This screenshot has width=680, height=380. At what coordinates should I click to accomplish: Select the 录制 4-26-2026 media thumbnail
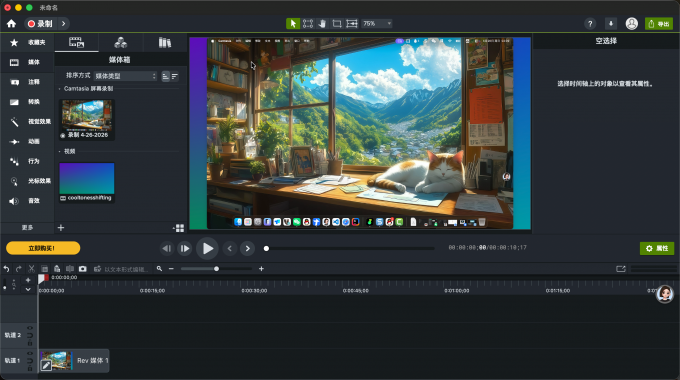87,119
